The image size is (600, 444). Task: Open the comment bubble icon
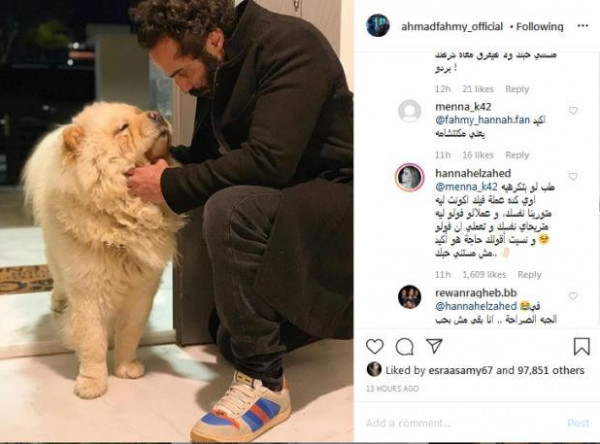pos(404,347)
